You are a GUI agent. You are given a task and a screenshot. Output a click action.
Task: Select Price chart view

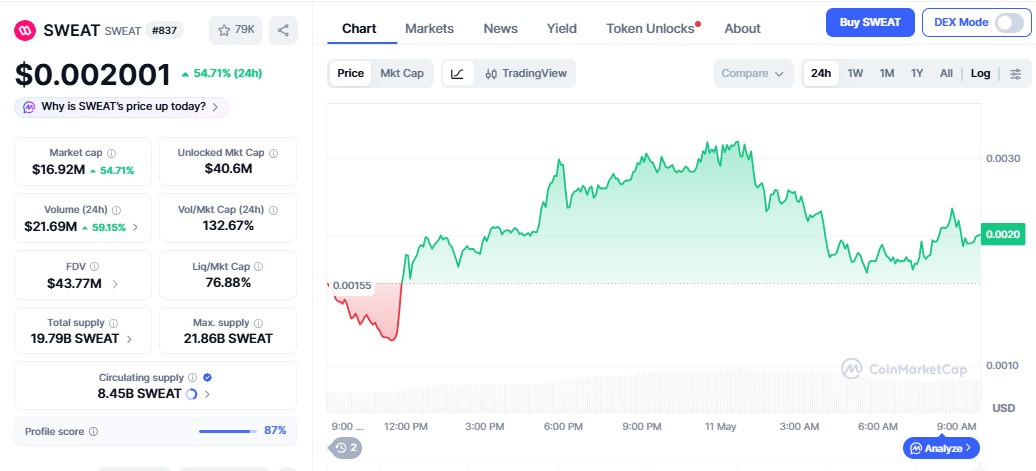pos(350,73)
